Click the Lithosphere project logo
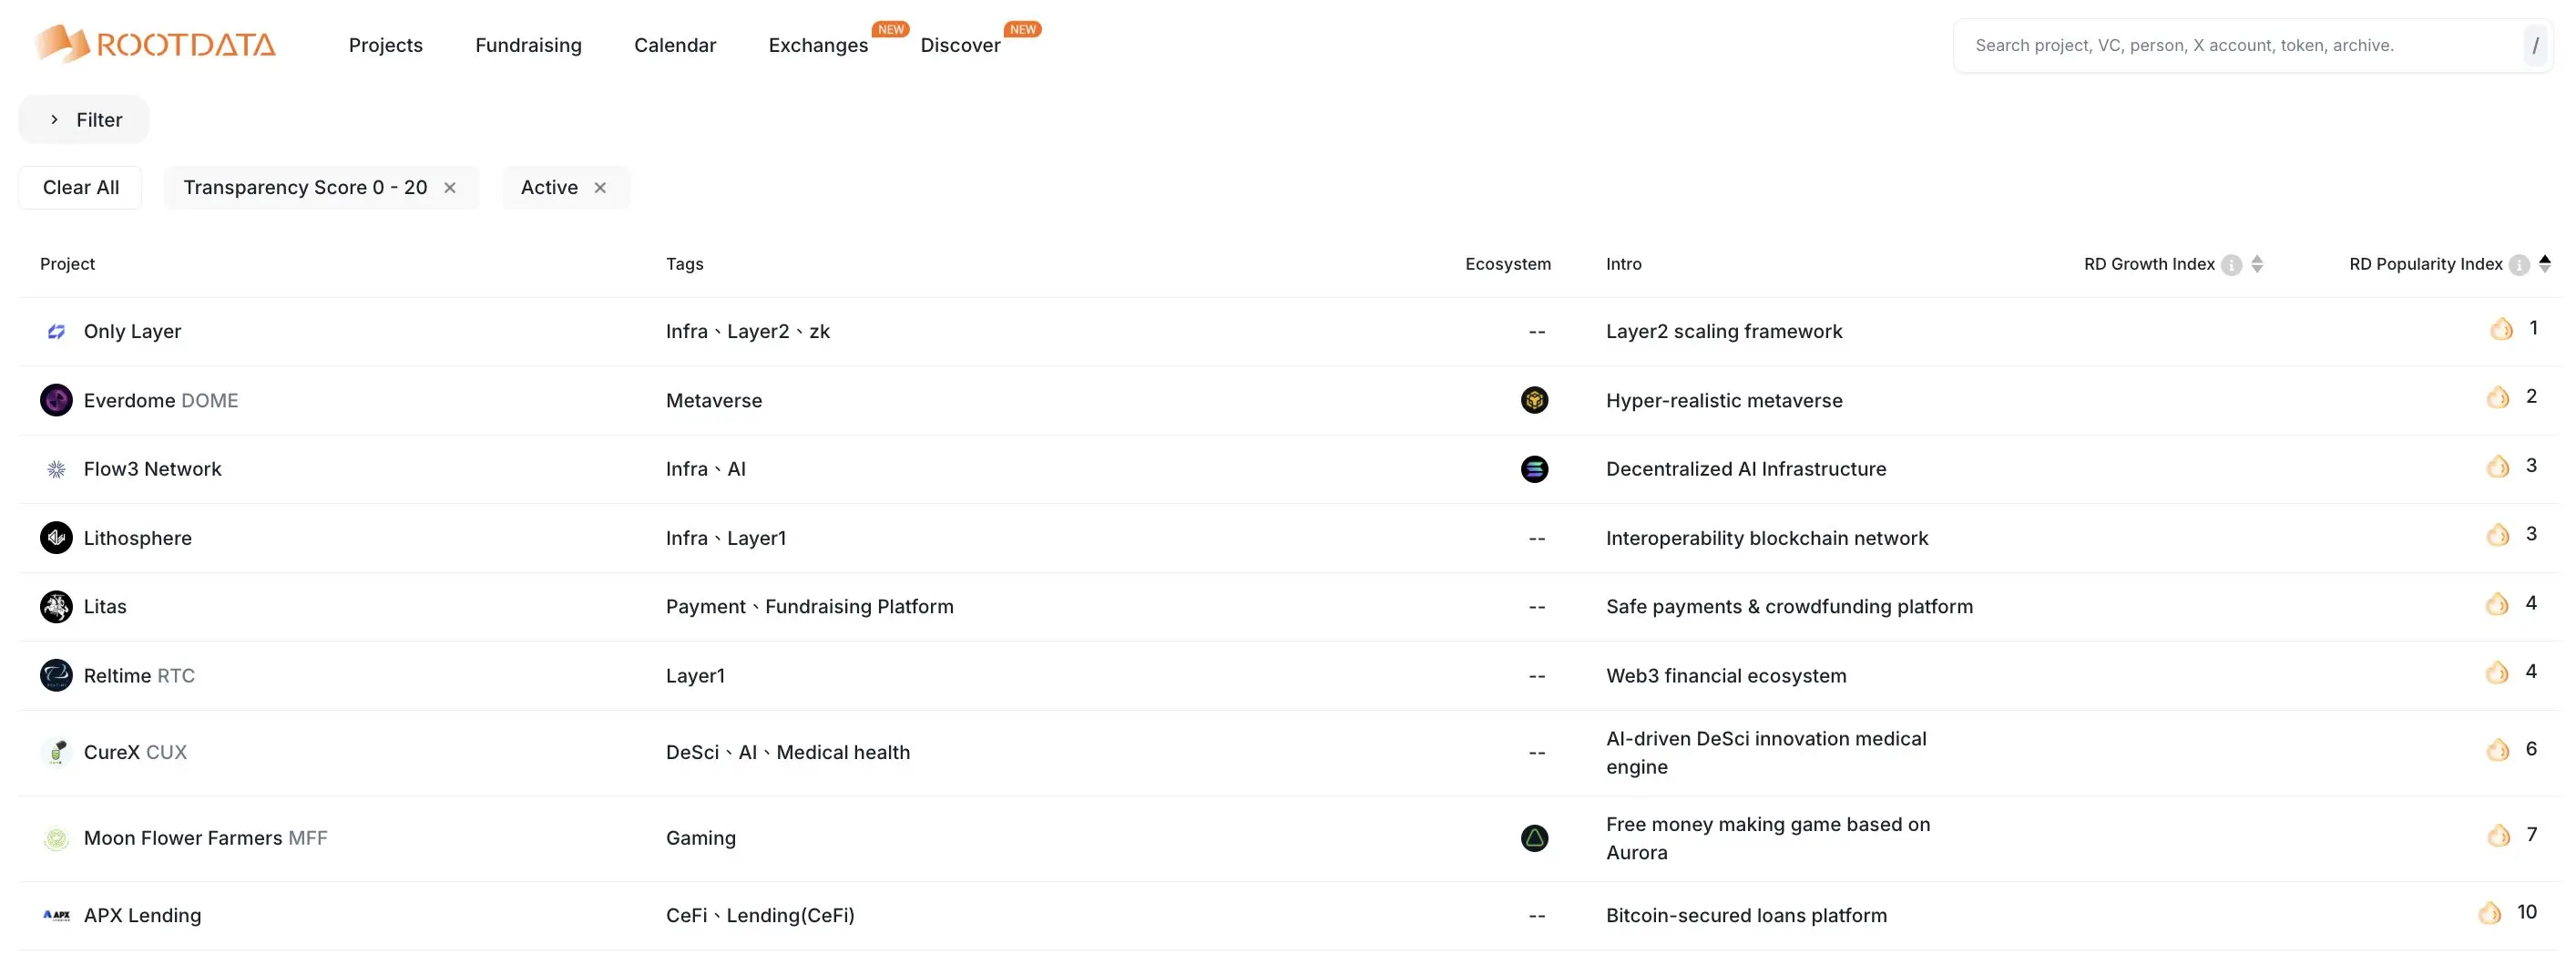 tap(56, 537)
